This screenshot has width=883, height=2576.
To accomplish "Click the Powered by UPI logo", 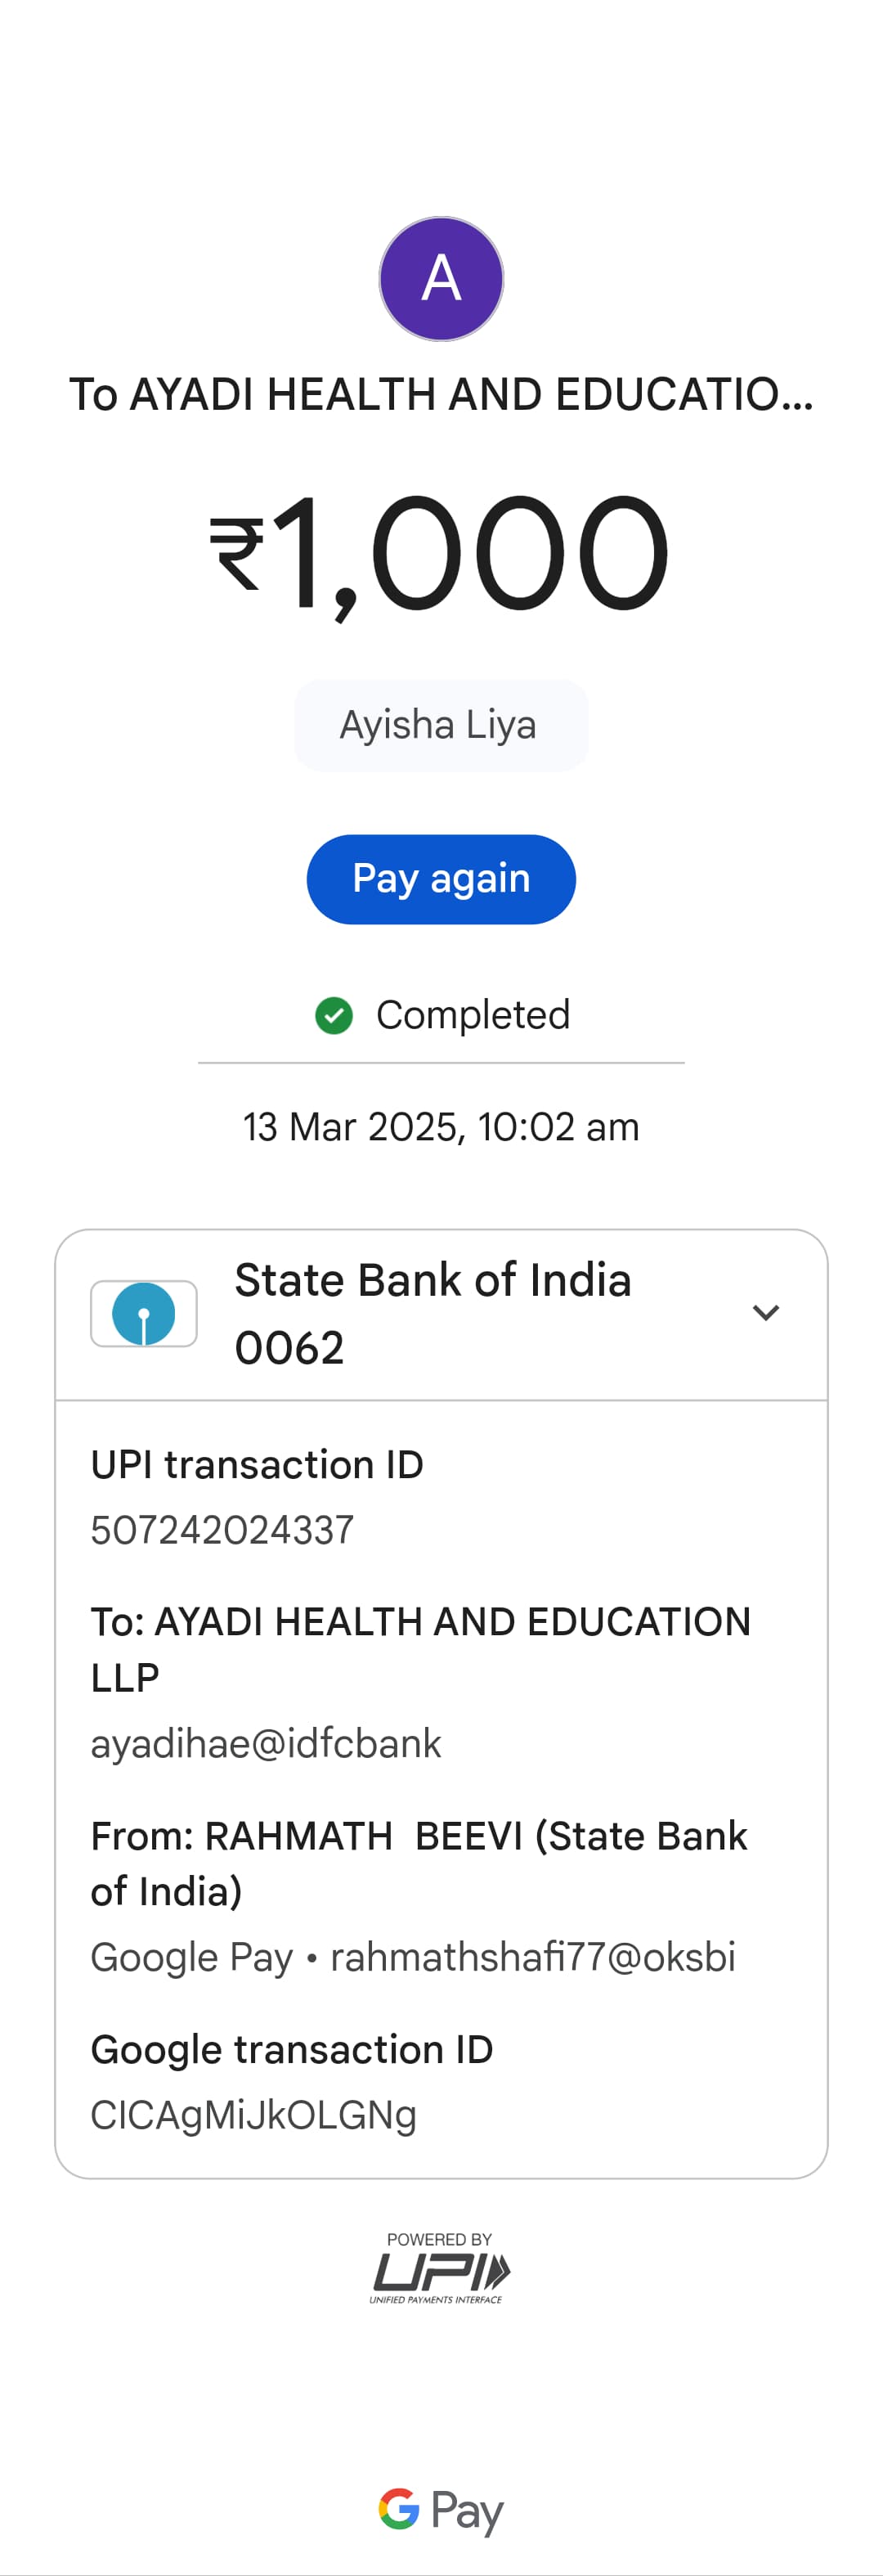I will click(x=440, y=2268).
